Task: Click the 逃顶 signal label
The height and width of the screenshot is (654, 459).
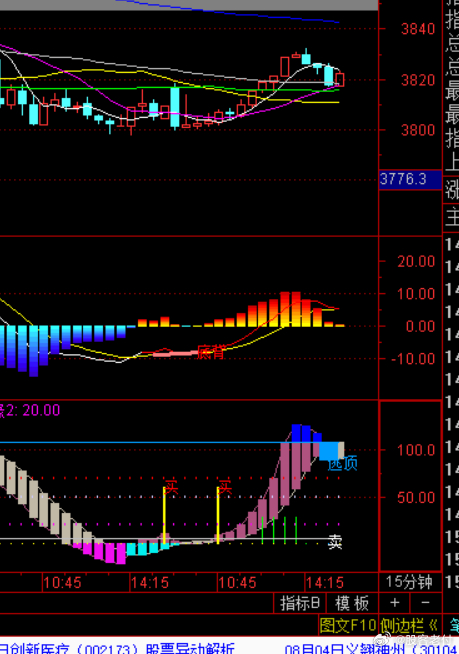Action: 343,463
